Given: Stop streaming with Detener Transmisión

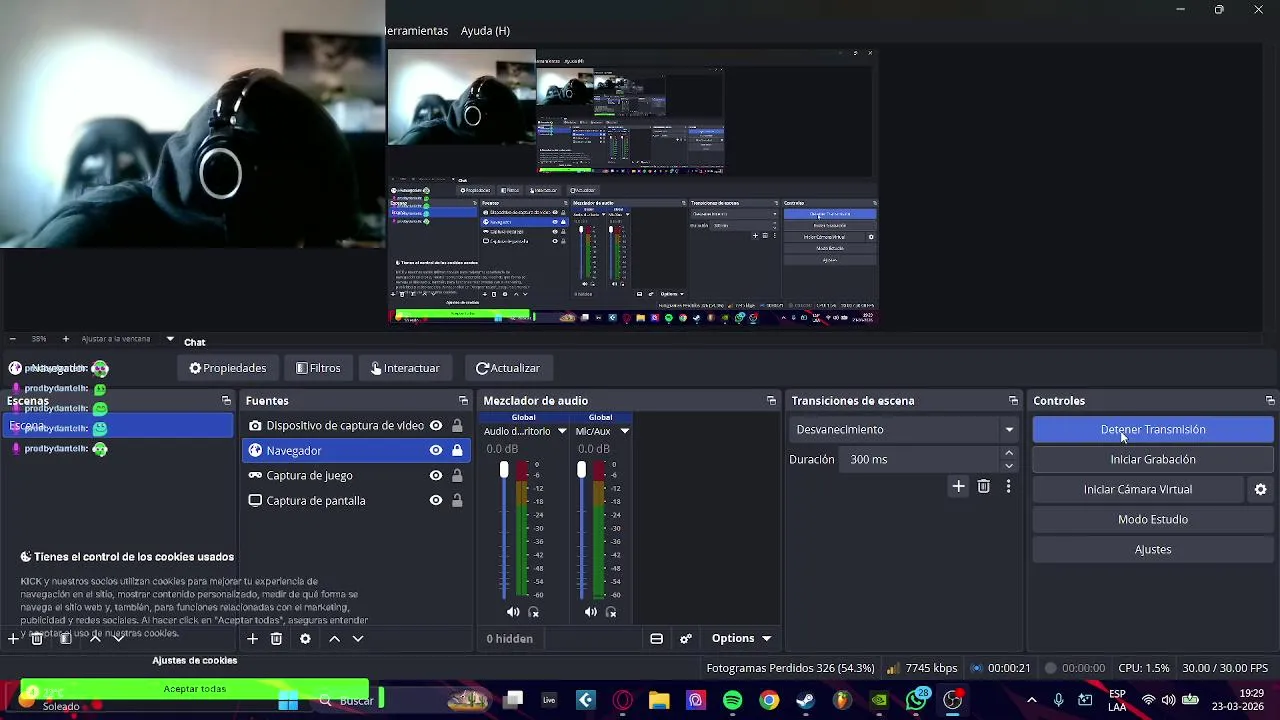Looking at the screenshot, I should coord(1153,429).
